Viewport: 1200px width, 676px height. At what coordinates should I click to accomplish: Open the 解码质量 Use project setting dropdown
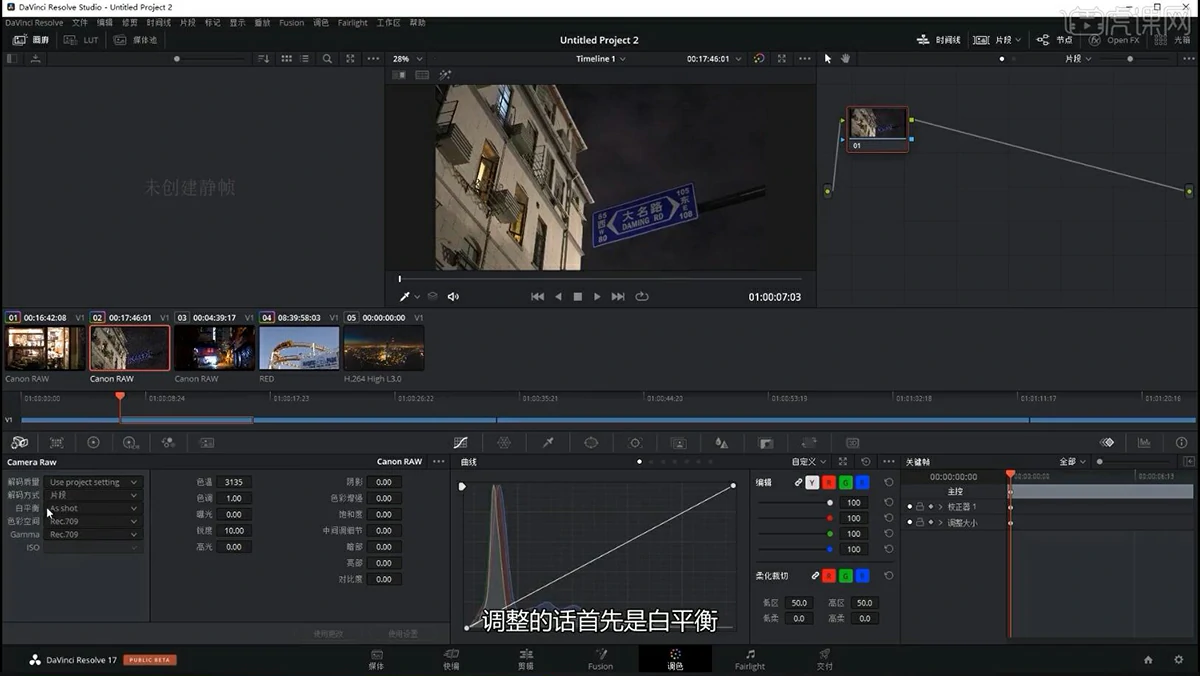[x=94, y=482]
